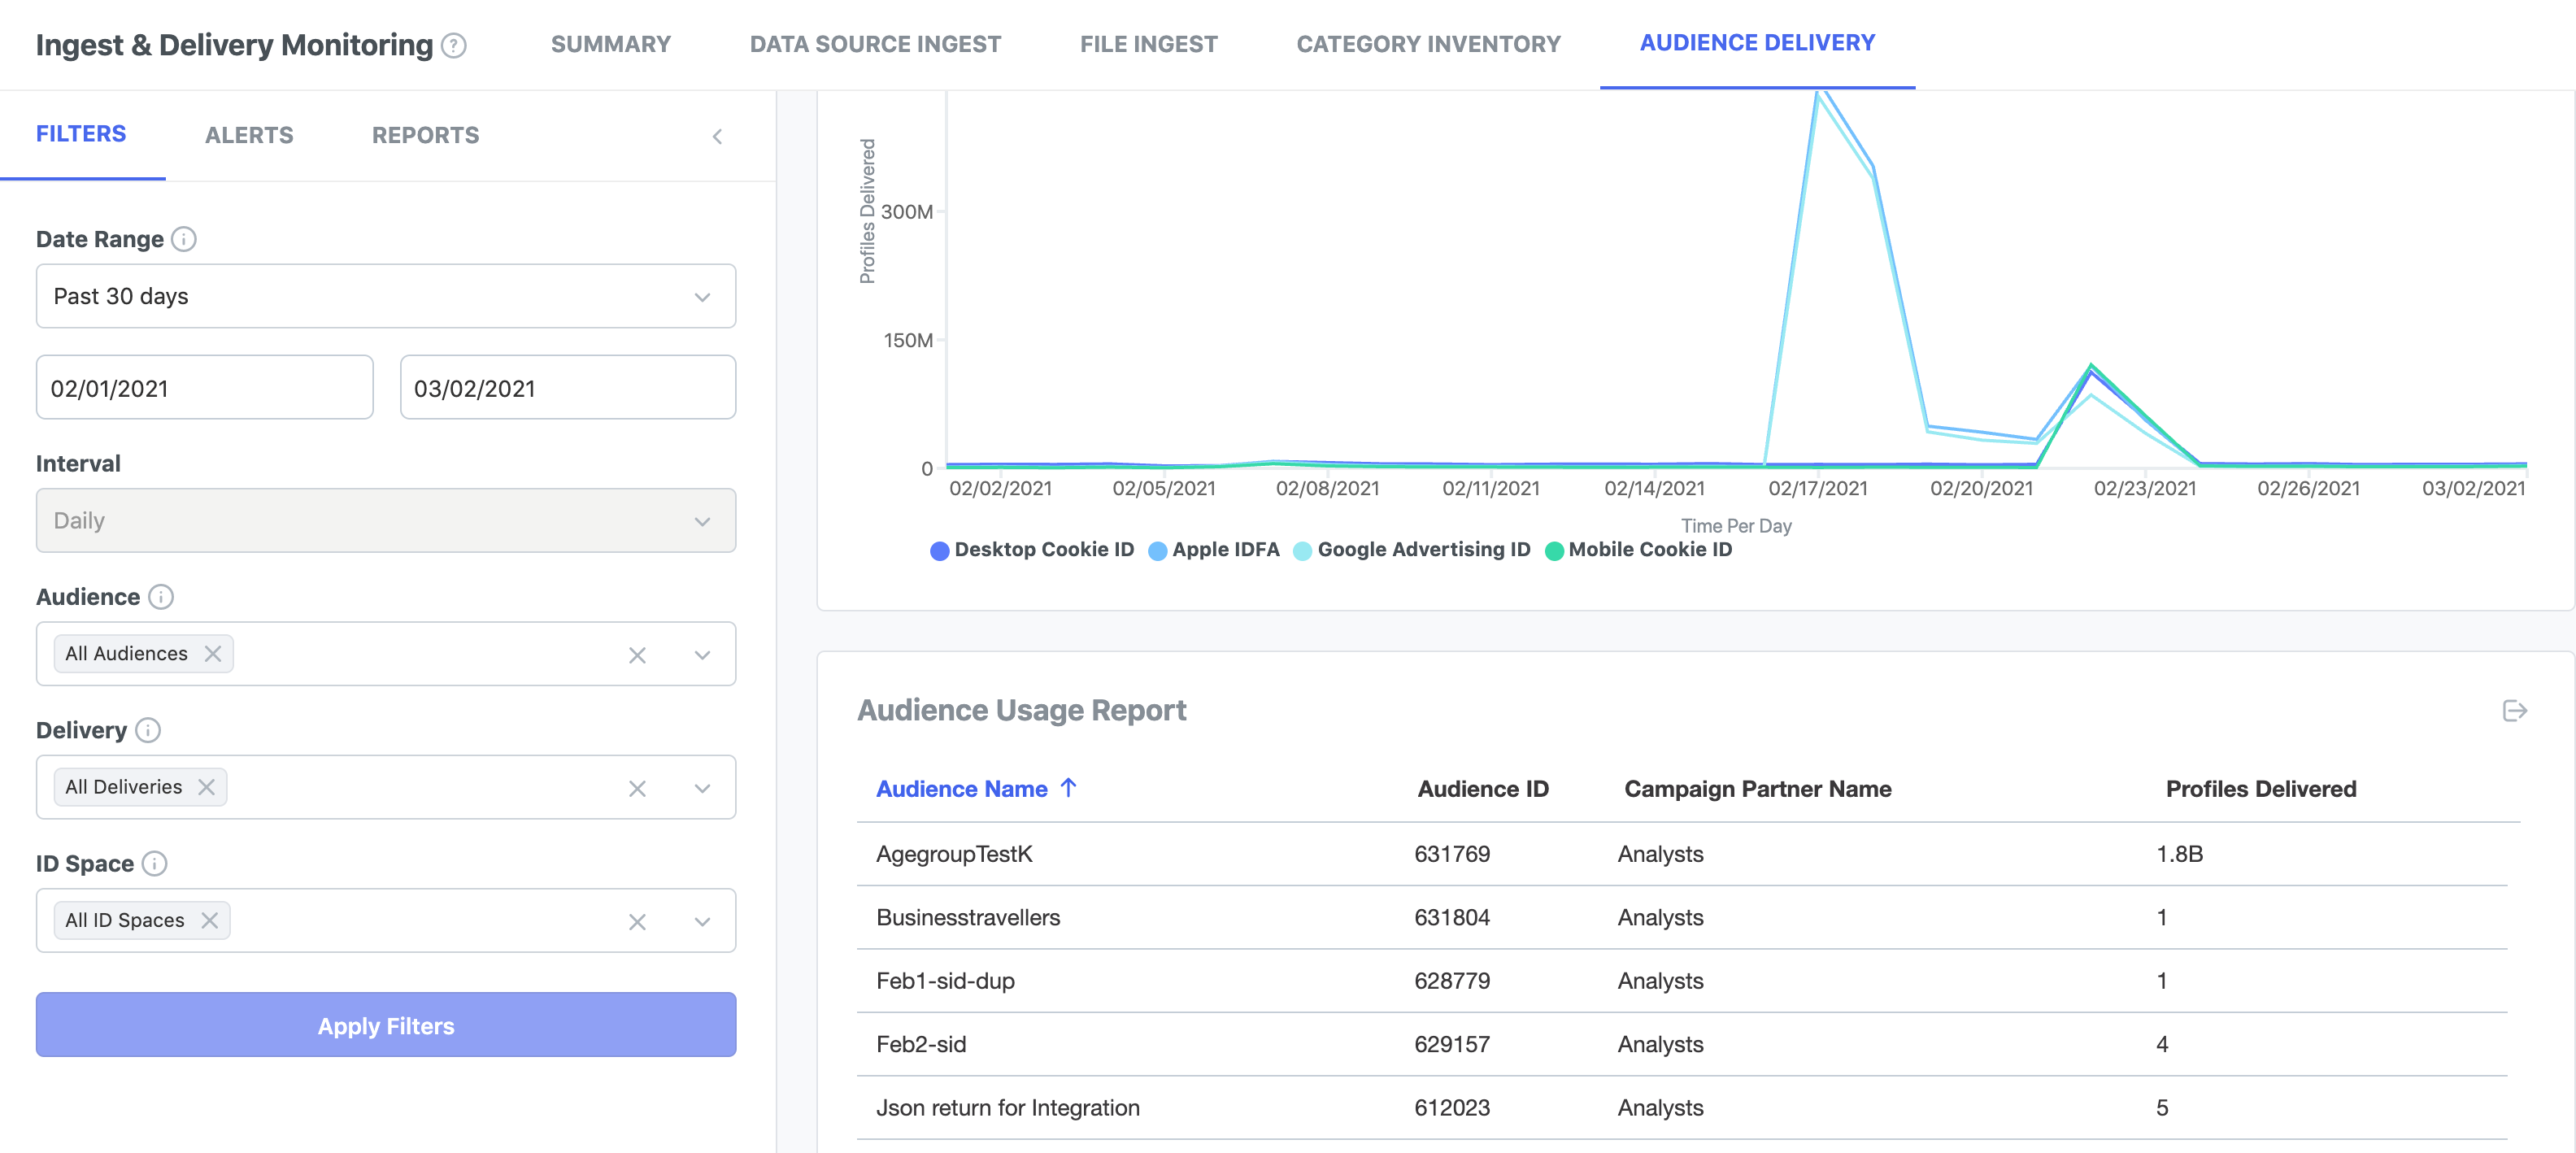Click the Audience info icon
Viewport: 2576px width, 1153px height.
161,597
